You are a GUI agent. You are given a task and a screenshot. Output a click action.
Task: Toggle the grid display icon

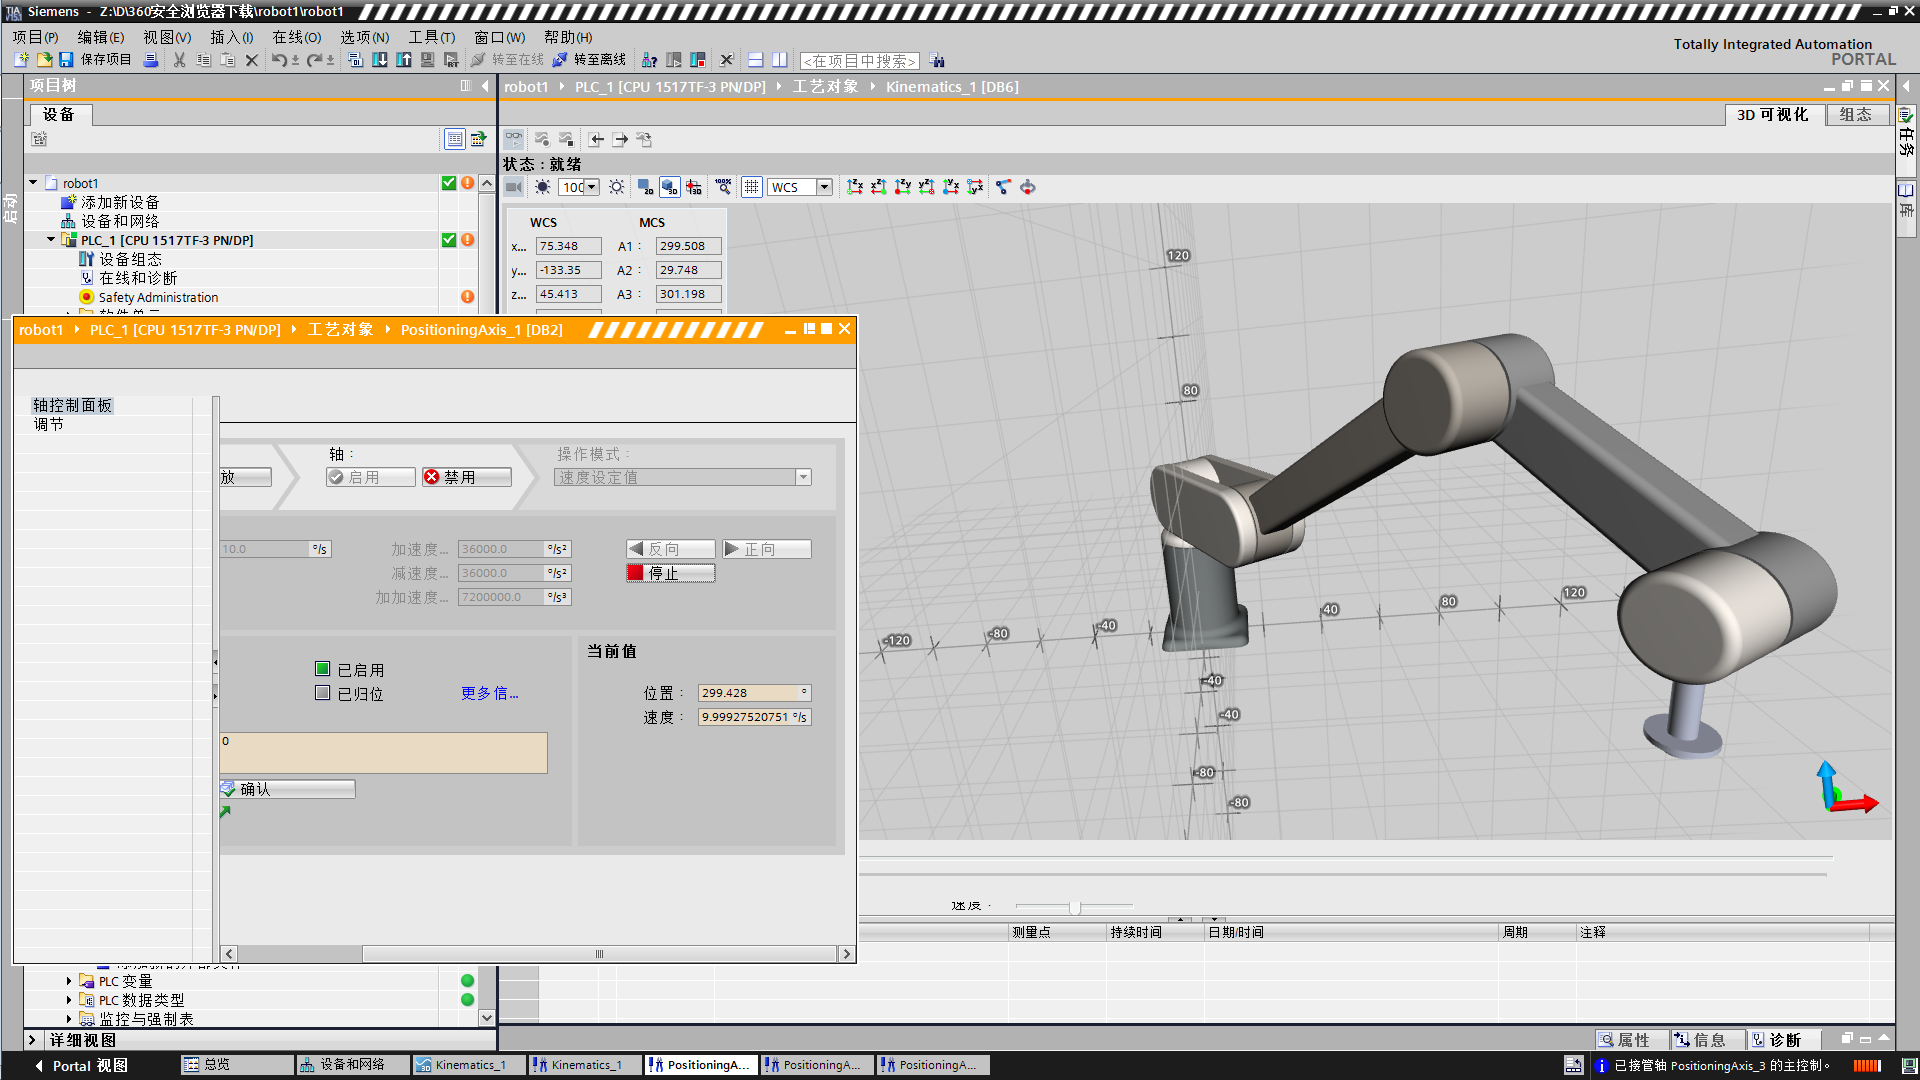coord(752,187)
